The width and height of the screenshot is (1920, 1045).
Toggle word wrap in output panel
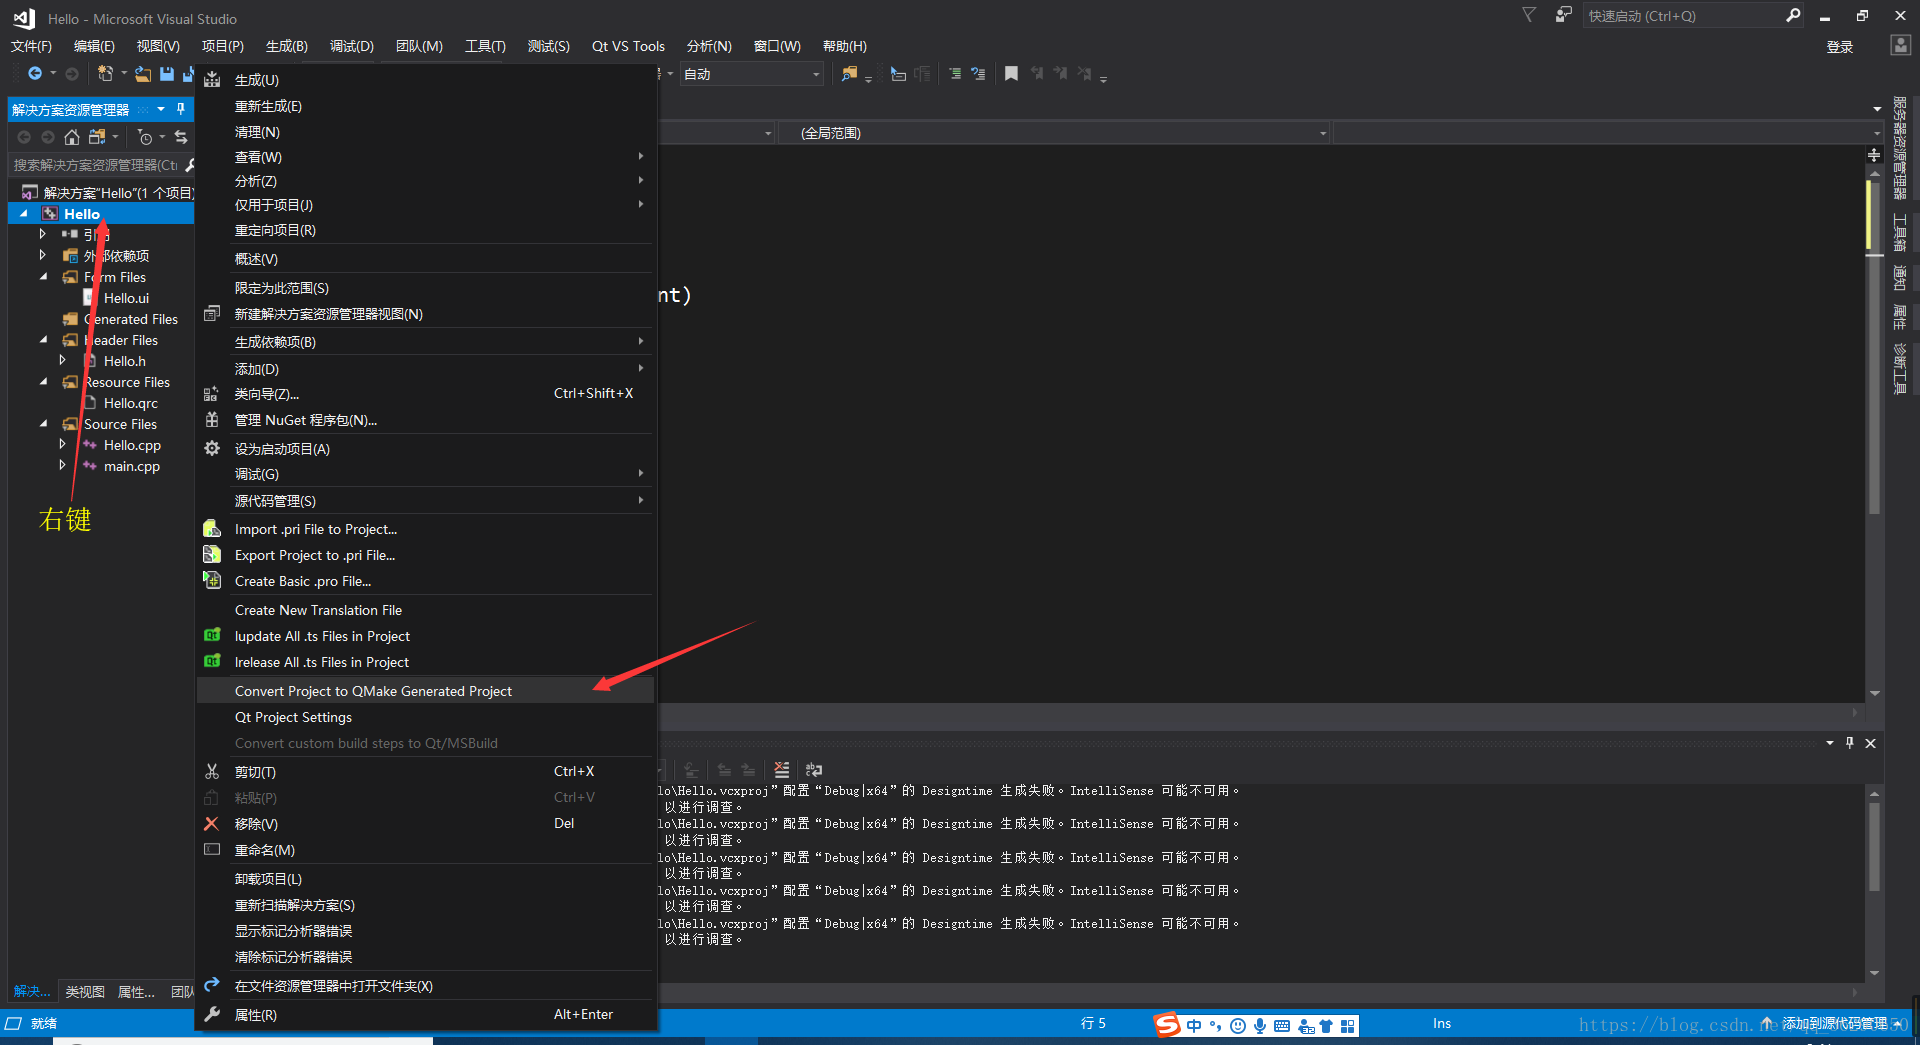coord(814,770)
